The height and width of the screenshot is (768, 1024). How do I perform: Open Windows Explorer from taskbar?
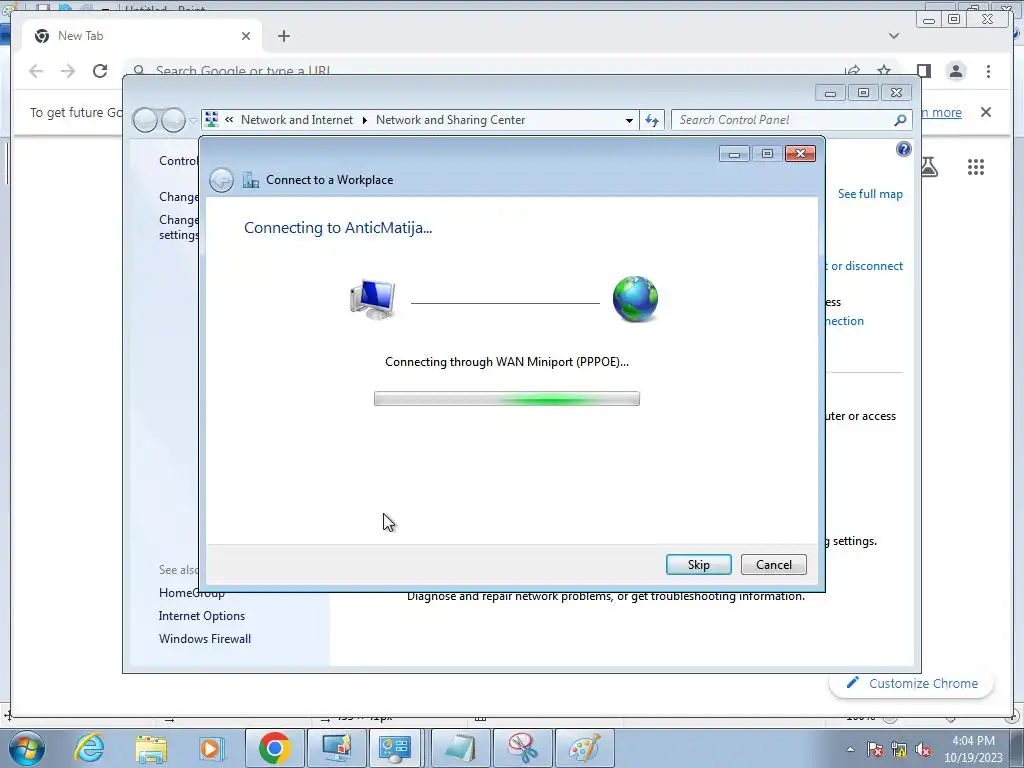point(151,748)
